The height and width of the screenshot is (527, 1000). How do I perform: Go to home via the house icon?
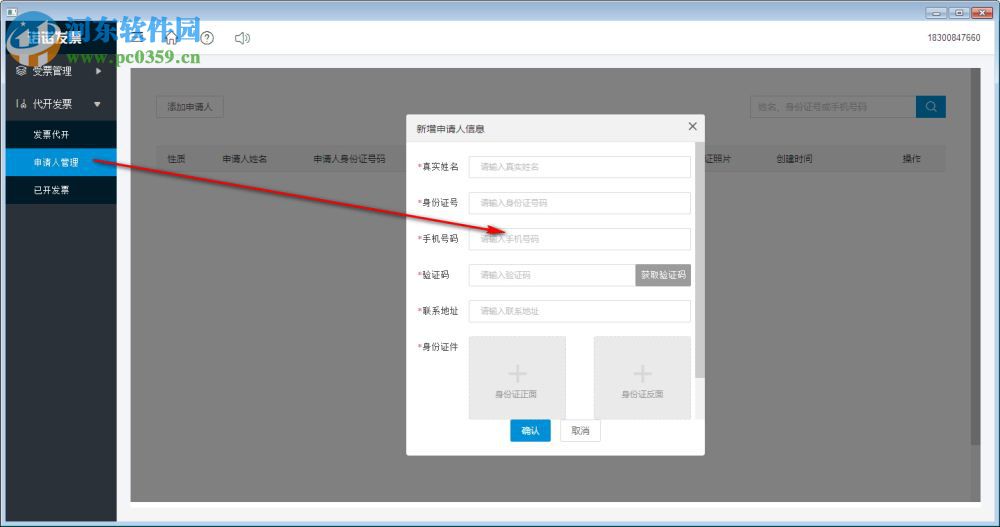(171, 38)
